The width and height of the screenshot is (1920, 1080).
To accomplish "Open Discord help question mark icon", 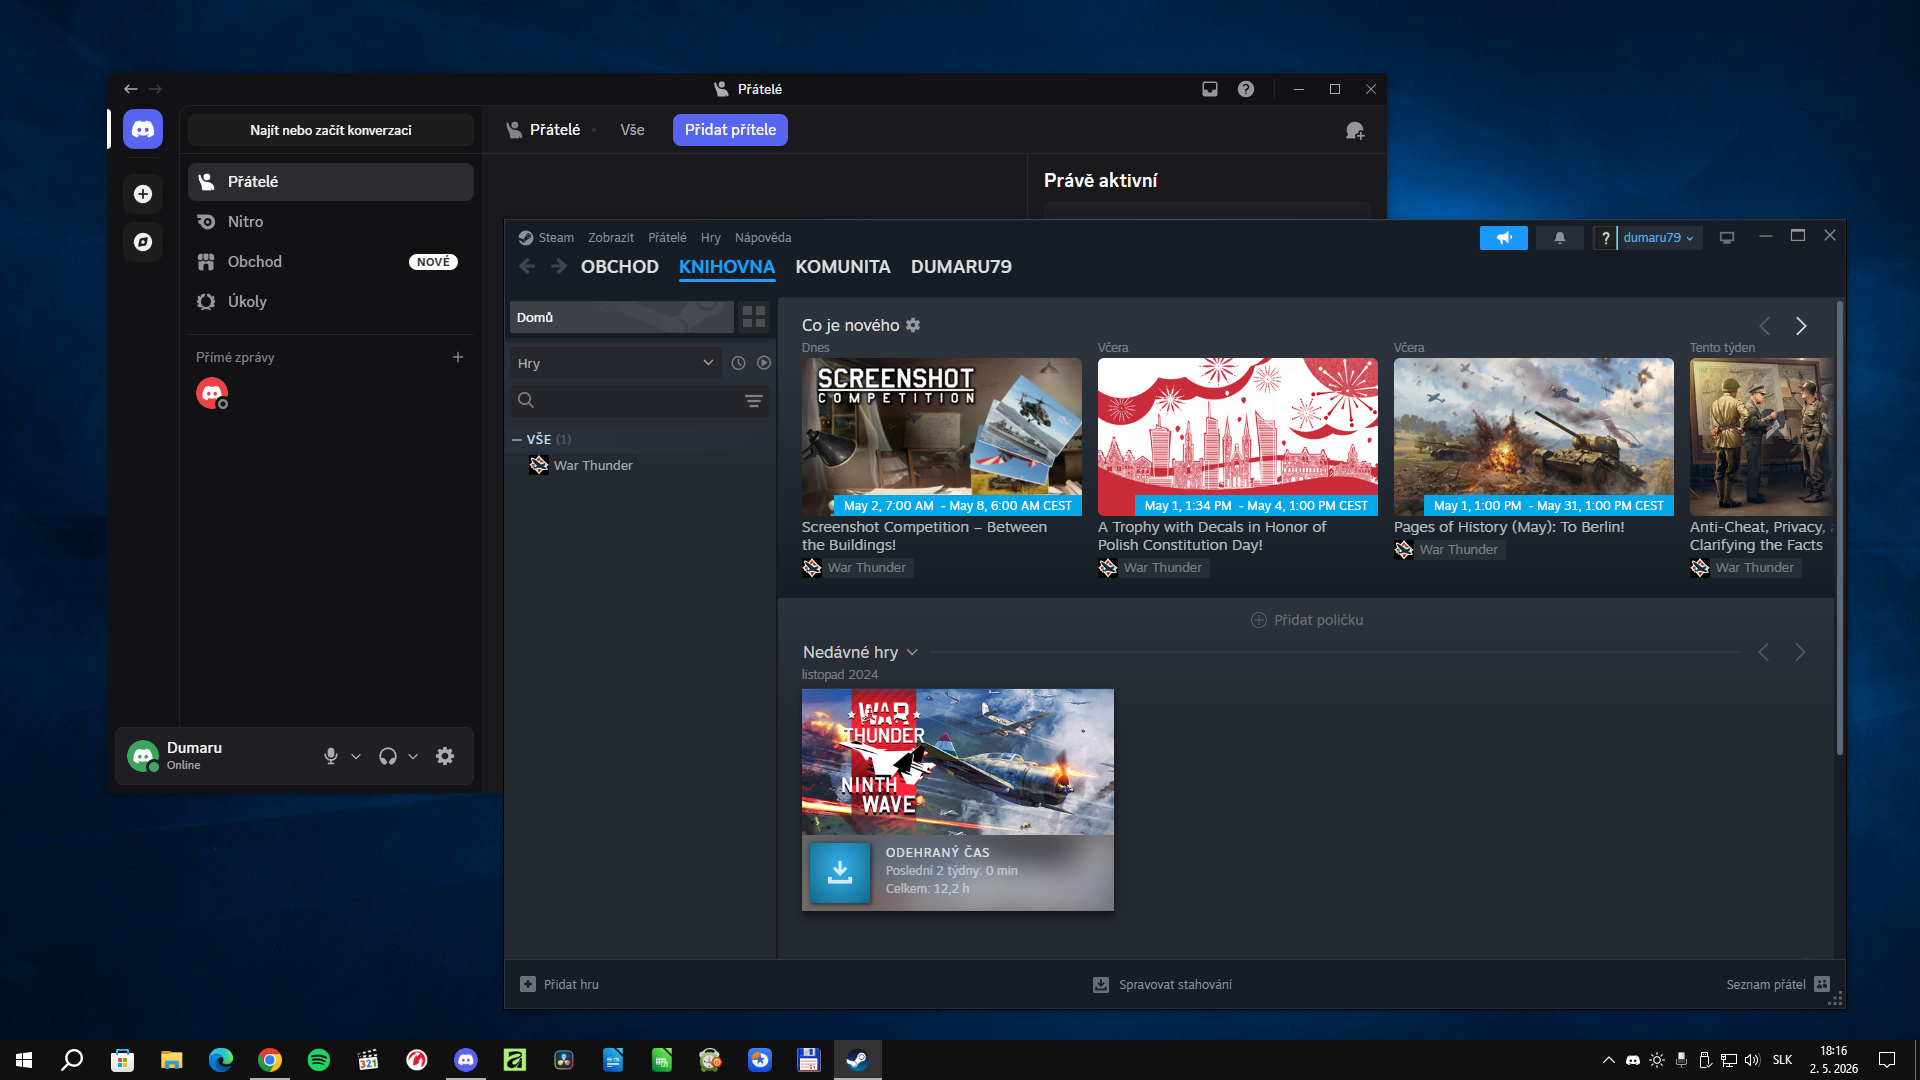I will [1246, 89].
